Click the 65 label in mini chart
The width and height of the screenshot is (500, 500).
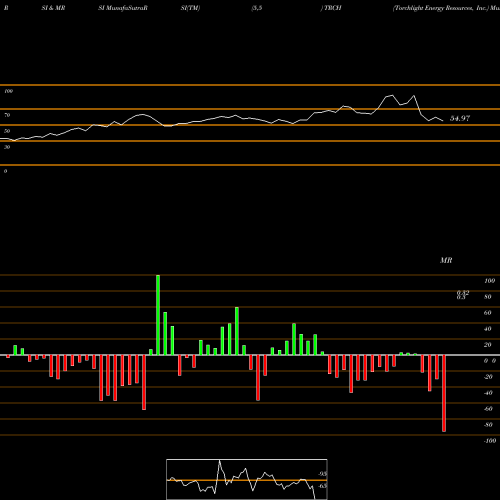tap(322, 486)
